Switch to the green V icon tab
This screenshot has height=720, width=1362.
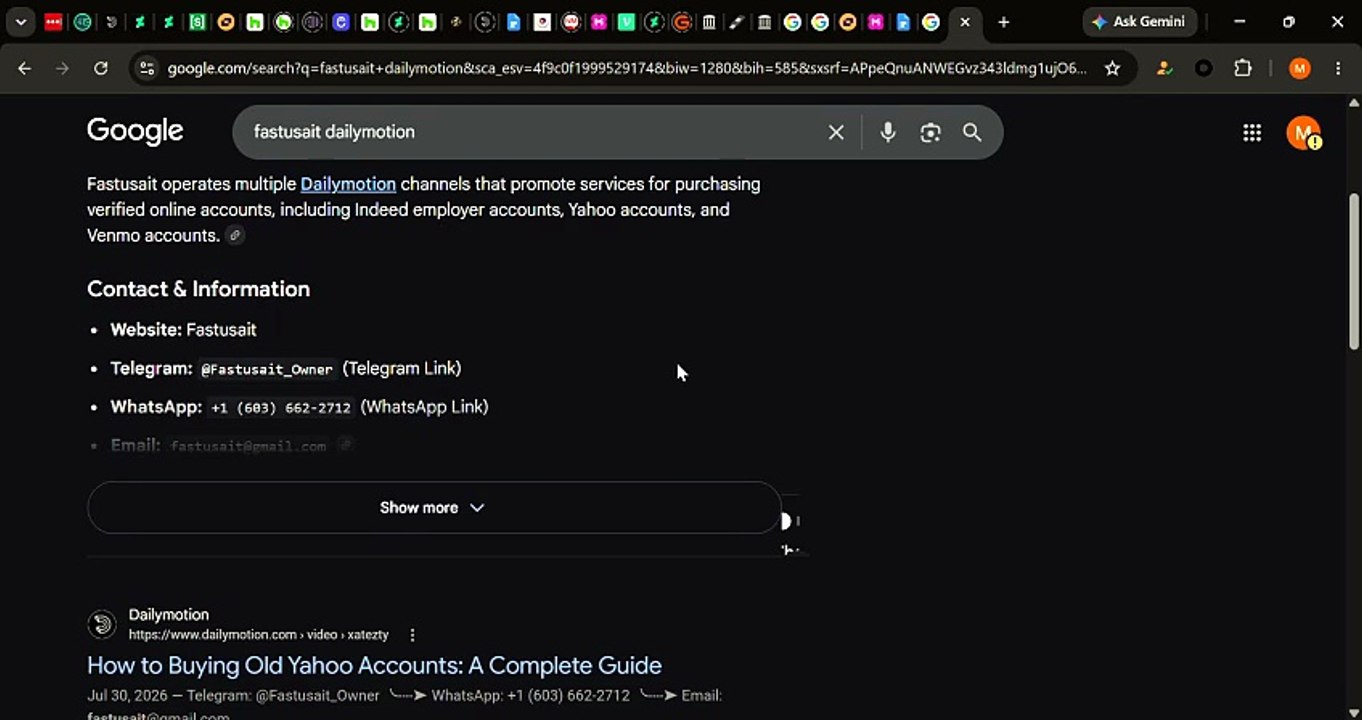pyautogui.click(x=626, y=22)
